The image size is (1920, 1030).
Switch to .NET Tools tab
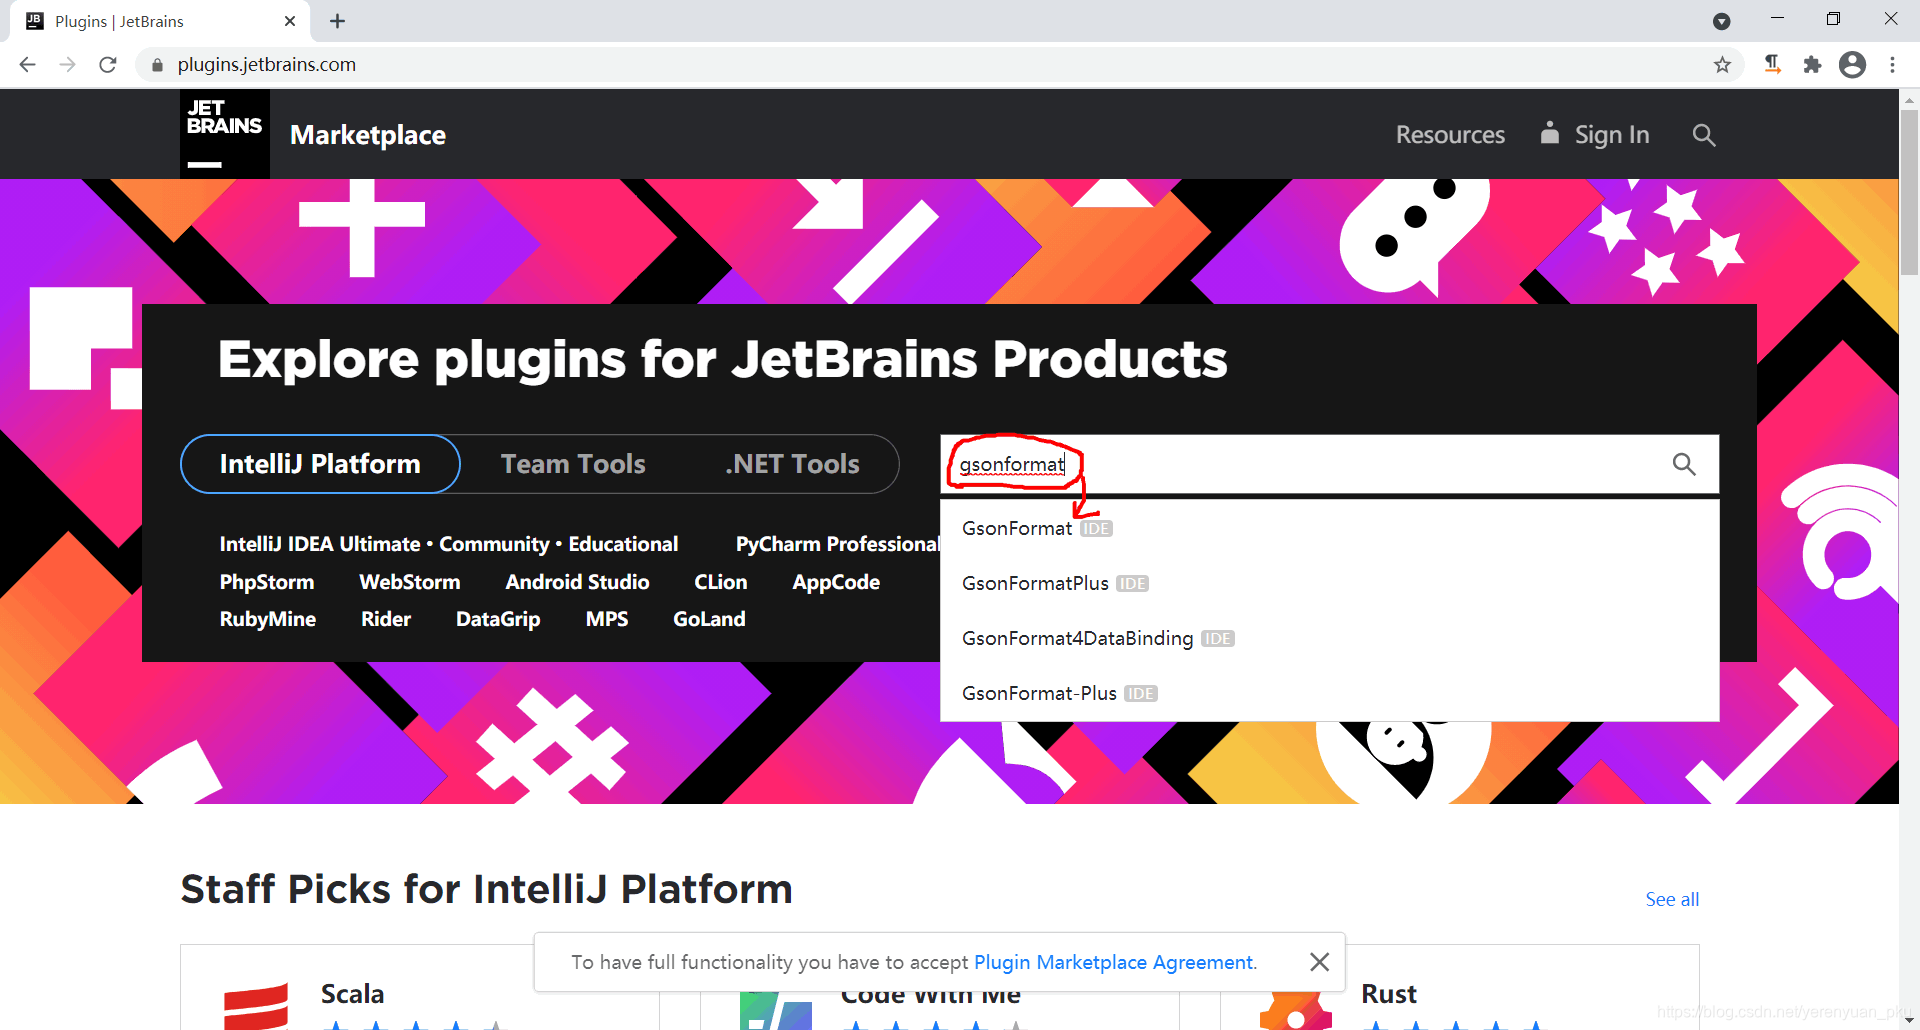(792, 464)
